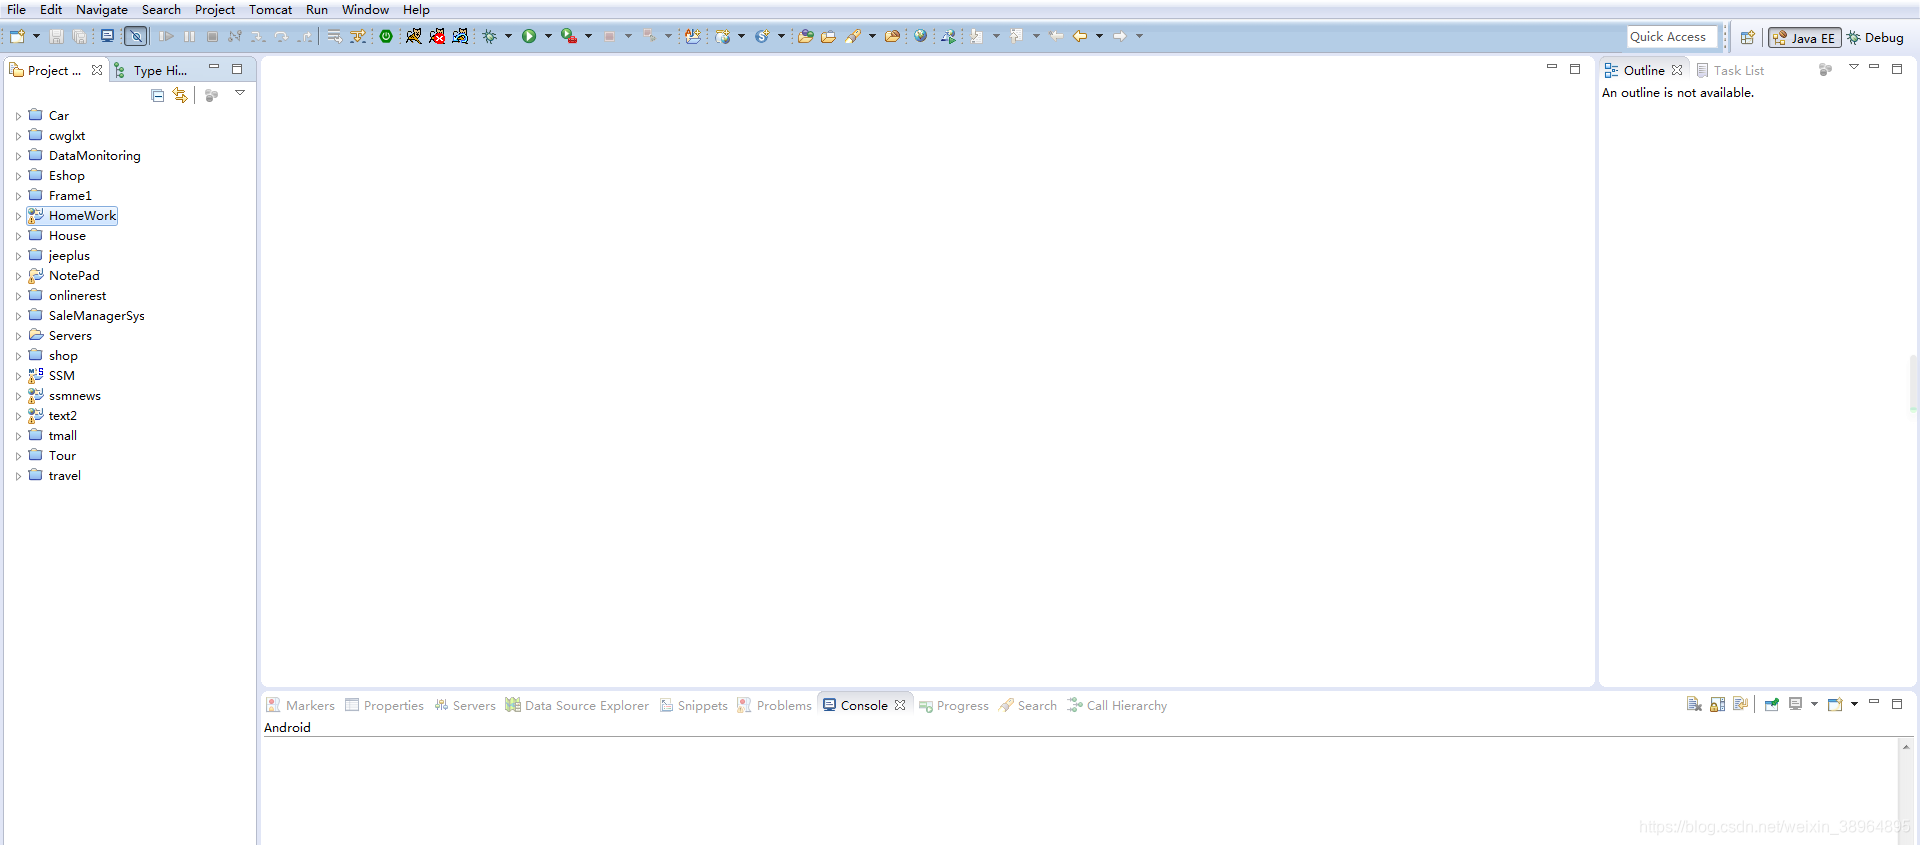Click the green Run button
1920x845 pixels.
[x=529, y=36]
